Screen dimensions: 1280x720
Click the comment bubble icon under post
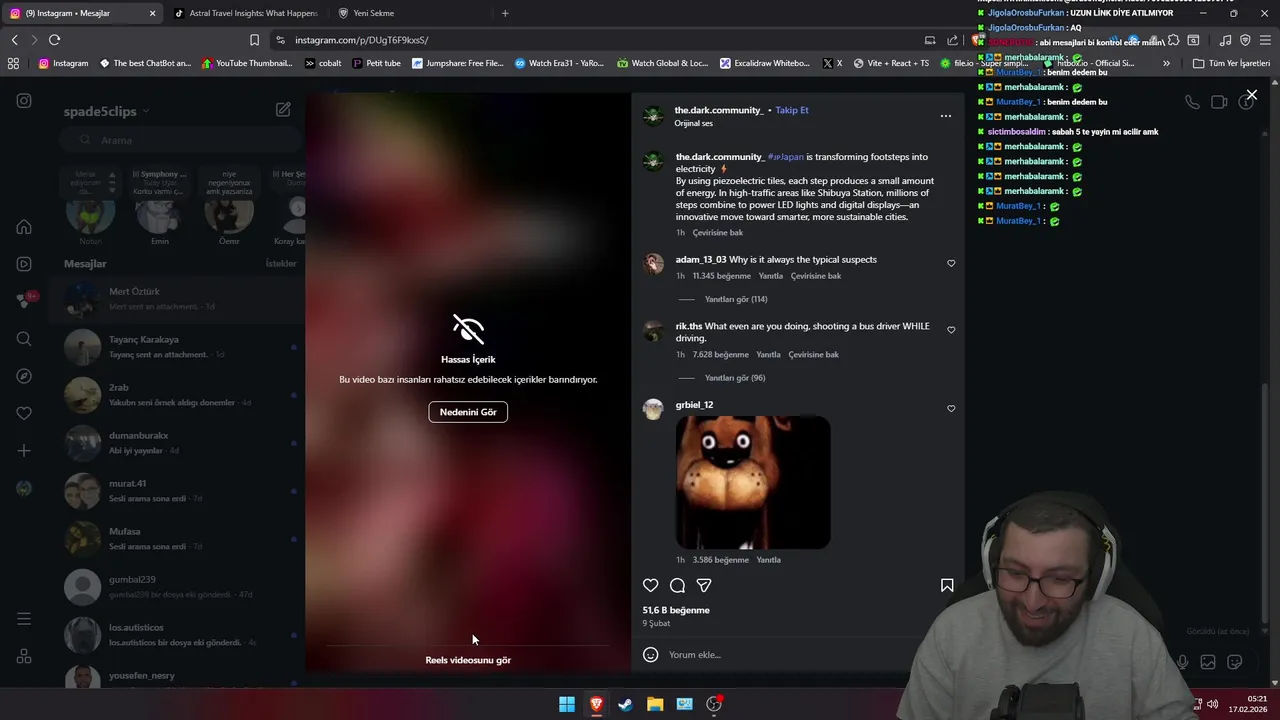click(677, 586)
